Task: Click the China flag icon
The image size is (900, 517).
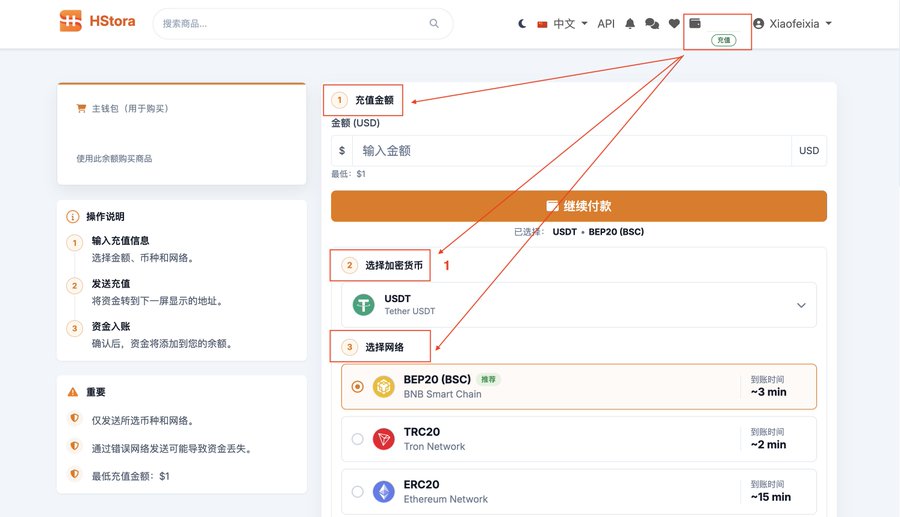Action: pyautogui.click(x=542, y=24)
